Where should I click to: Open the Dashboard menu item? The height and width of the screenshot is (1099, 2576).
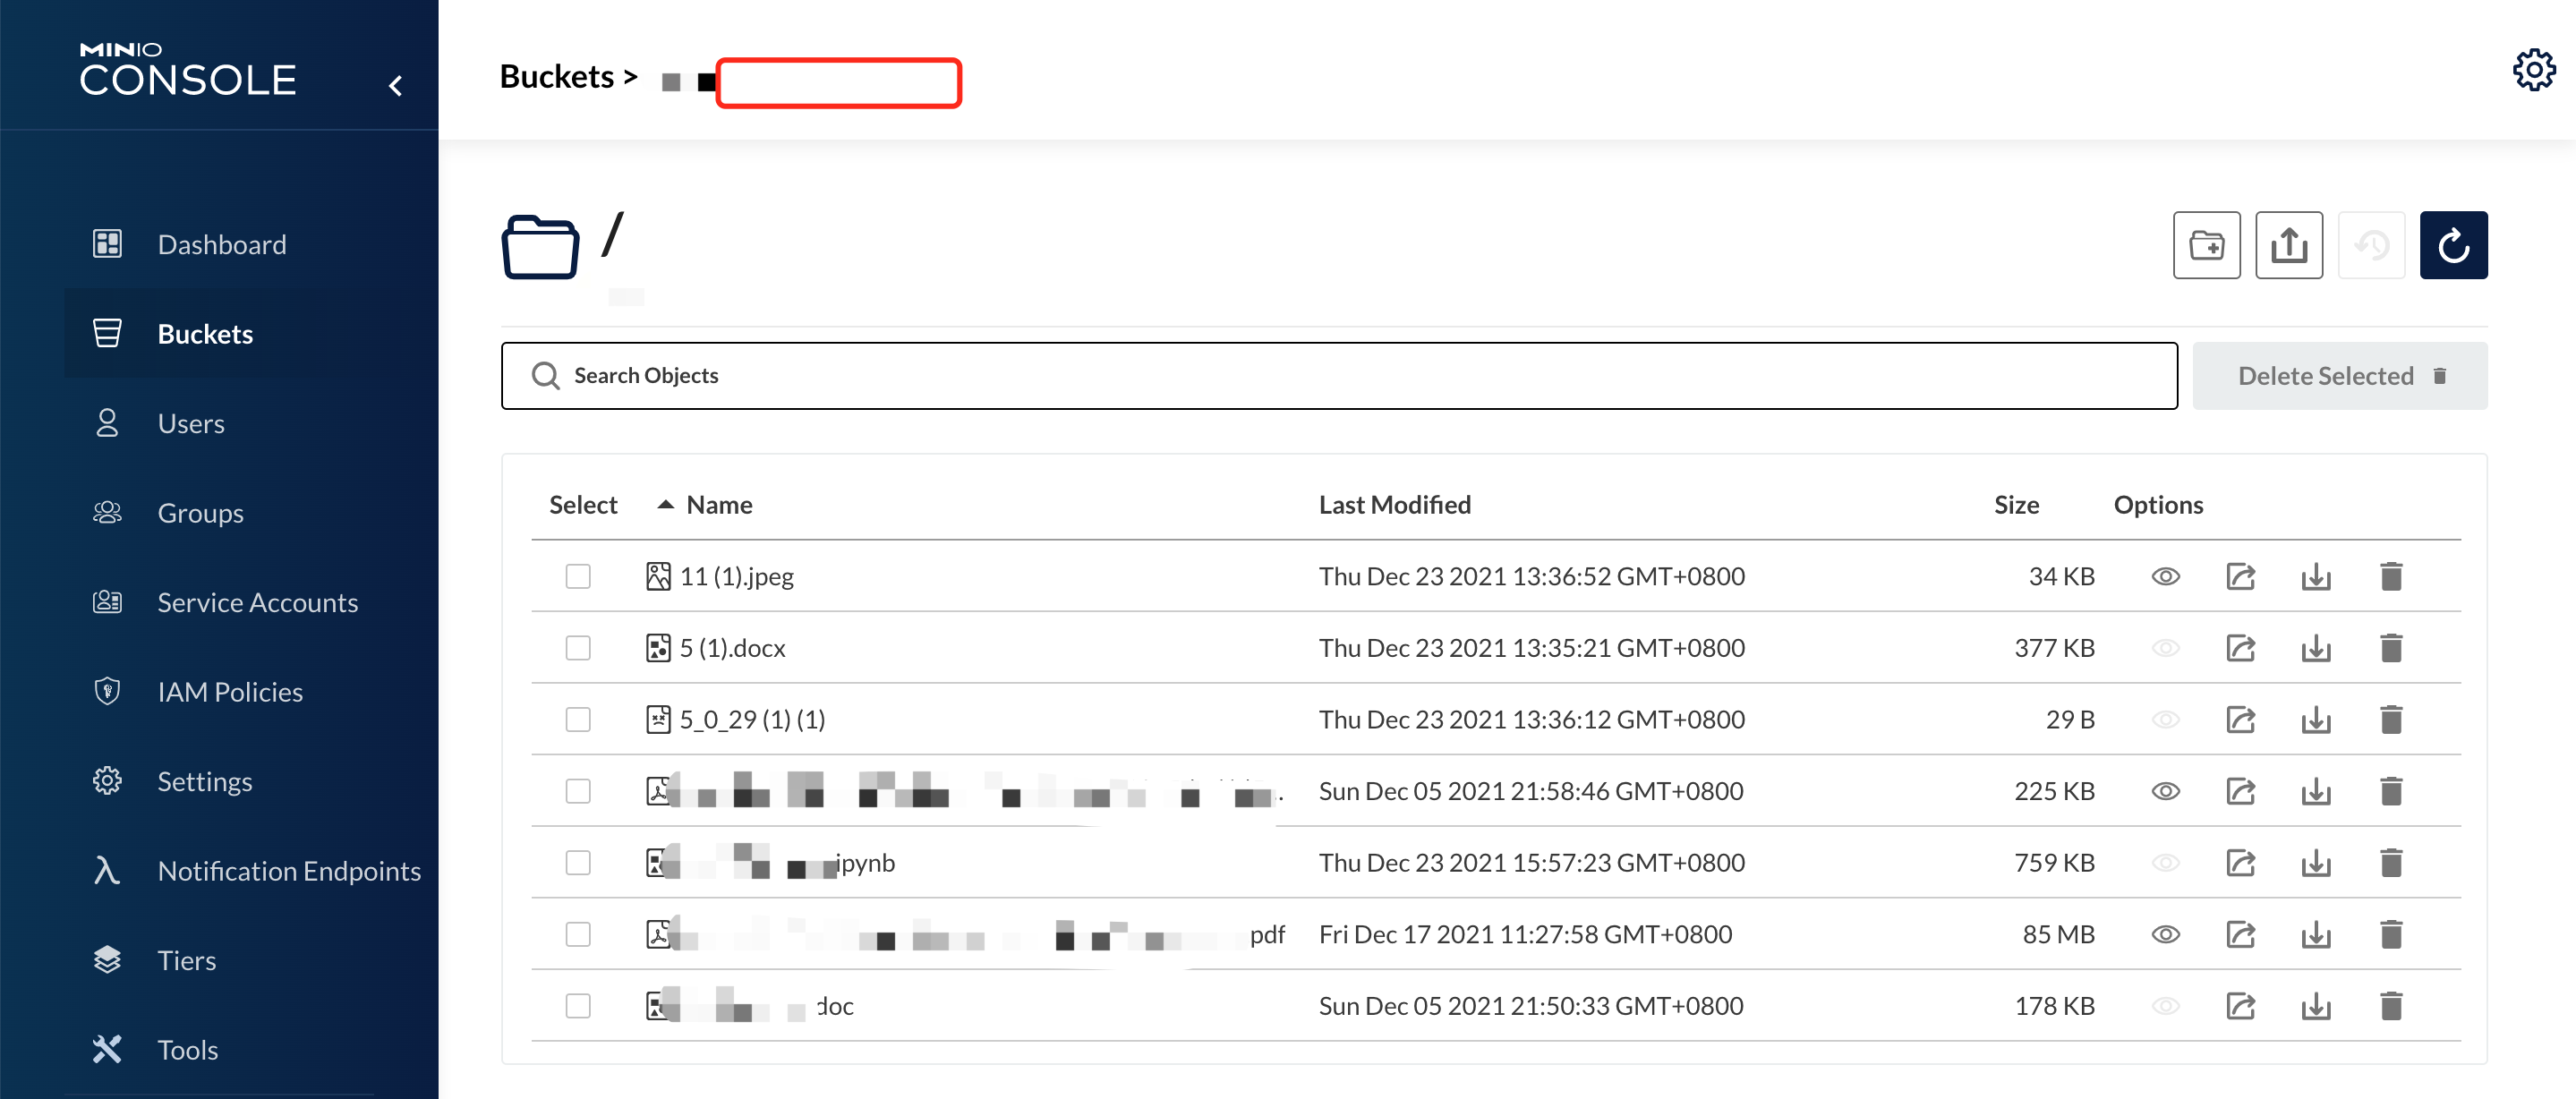[x=221, y=245]
